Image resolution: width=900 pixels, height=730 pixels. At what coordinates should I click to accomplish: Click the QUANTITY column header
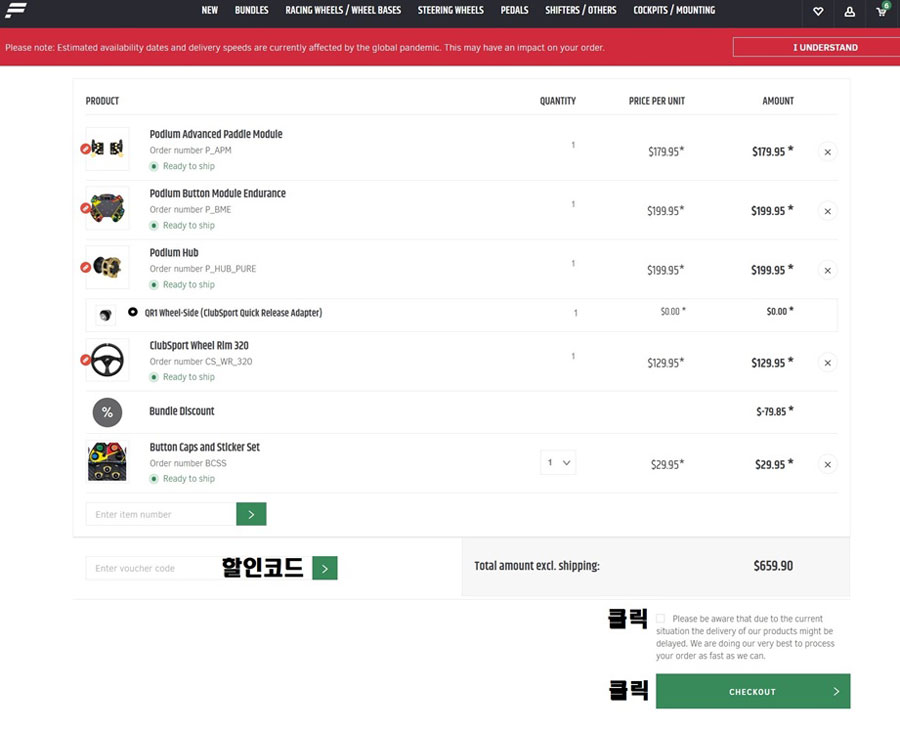click(x=557, y=101)
